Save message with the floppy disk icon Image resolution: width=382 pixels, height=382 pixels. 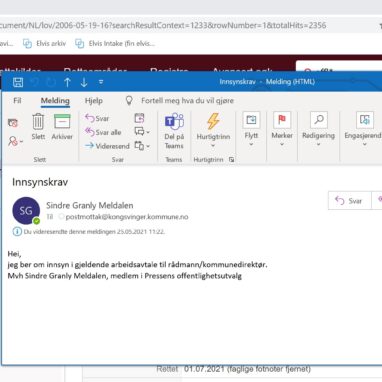pyautogui.click(x=18, y=82)
